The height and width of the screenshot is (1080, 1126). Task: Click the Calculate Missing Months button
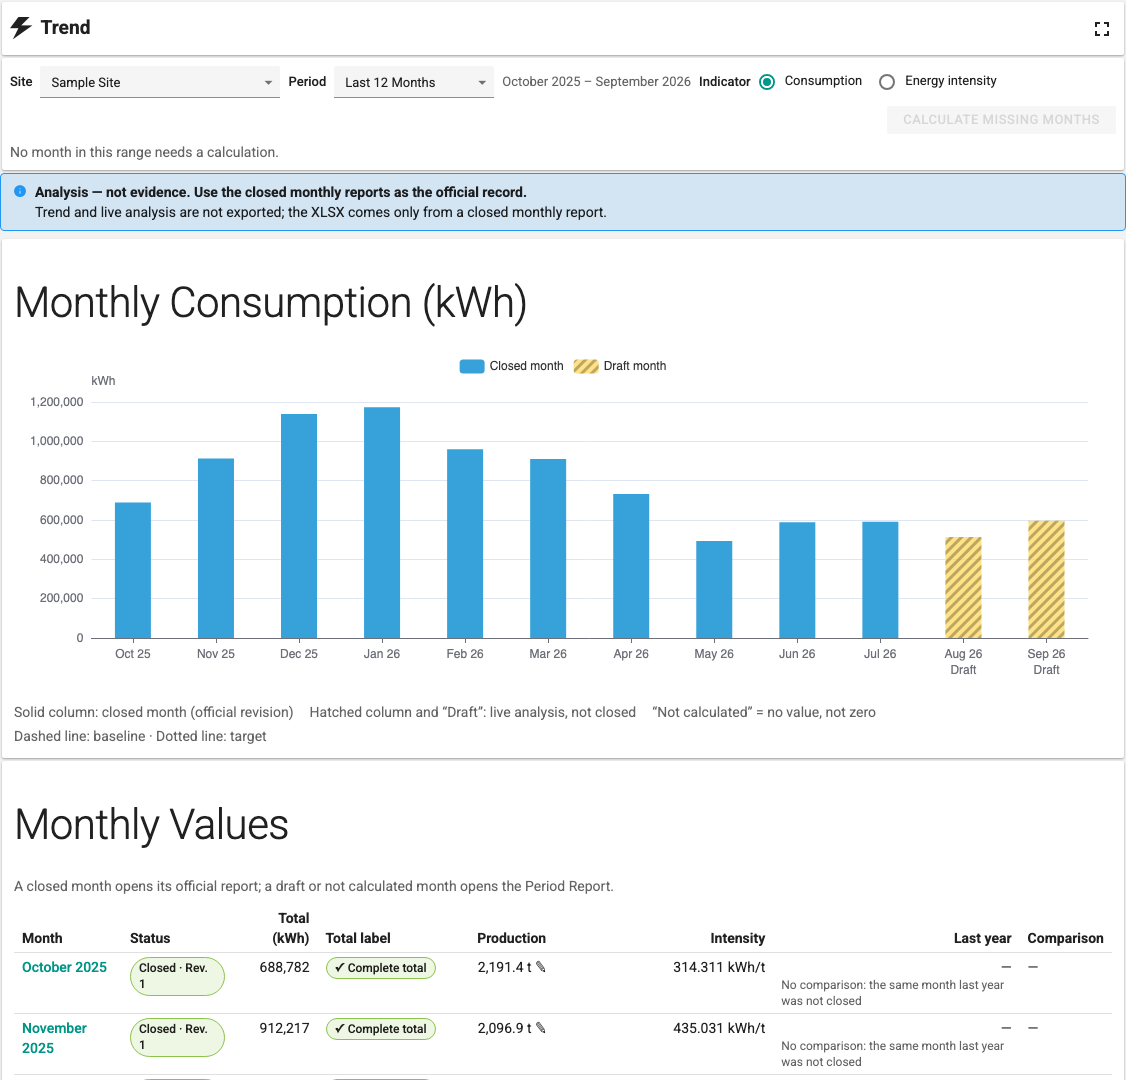point(1000,119)
